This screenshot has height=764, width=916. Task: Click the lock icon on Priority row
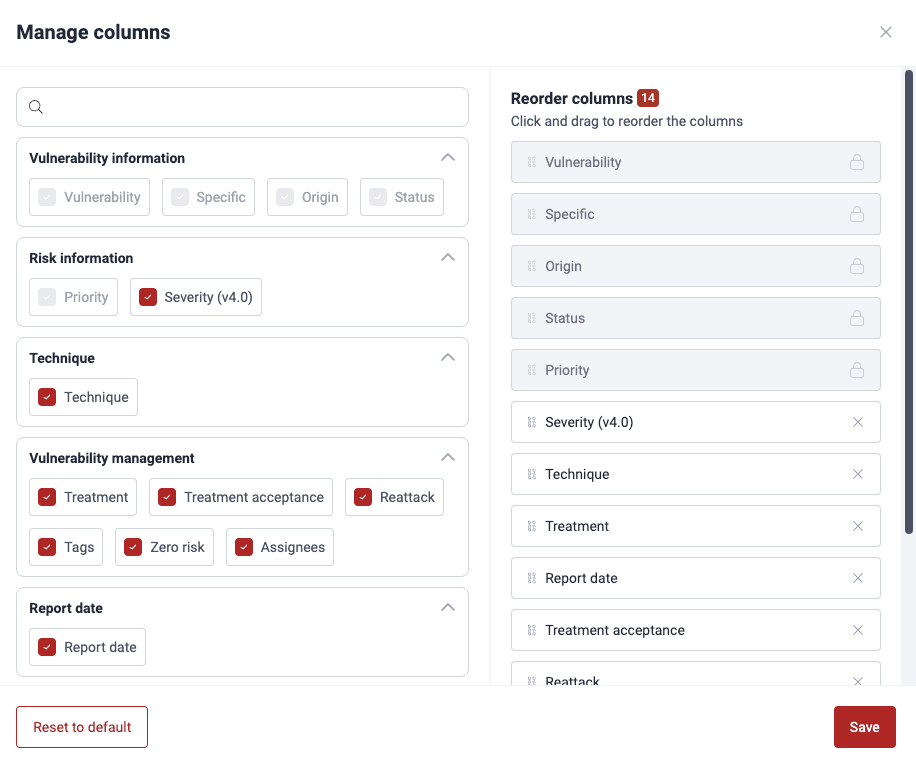pyautogui.click(x=857, y=369)
